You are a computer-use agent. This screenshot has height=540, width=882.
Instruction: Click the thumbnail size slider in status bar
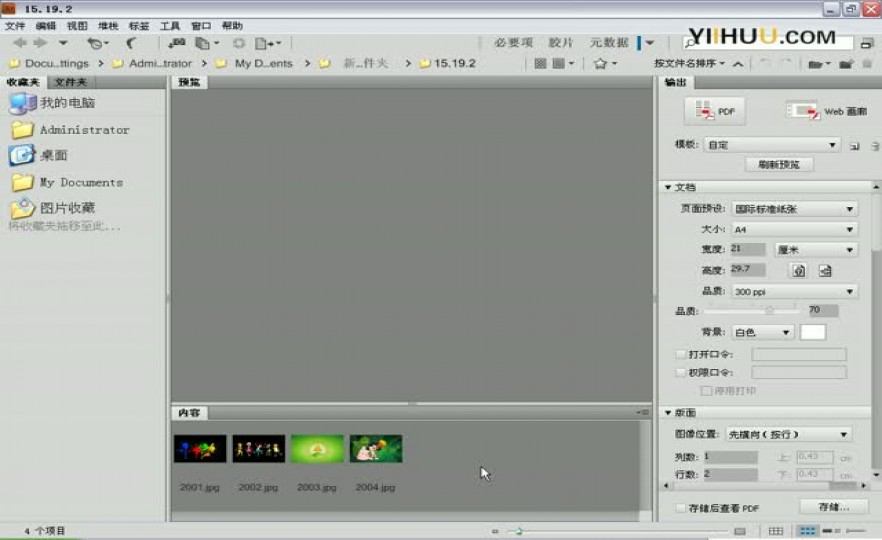[x=616, y=530]
